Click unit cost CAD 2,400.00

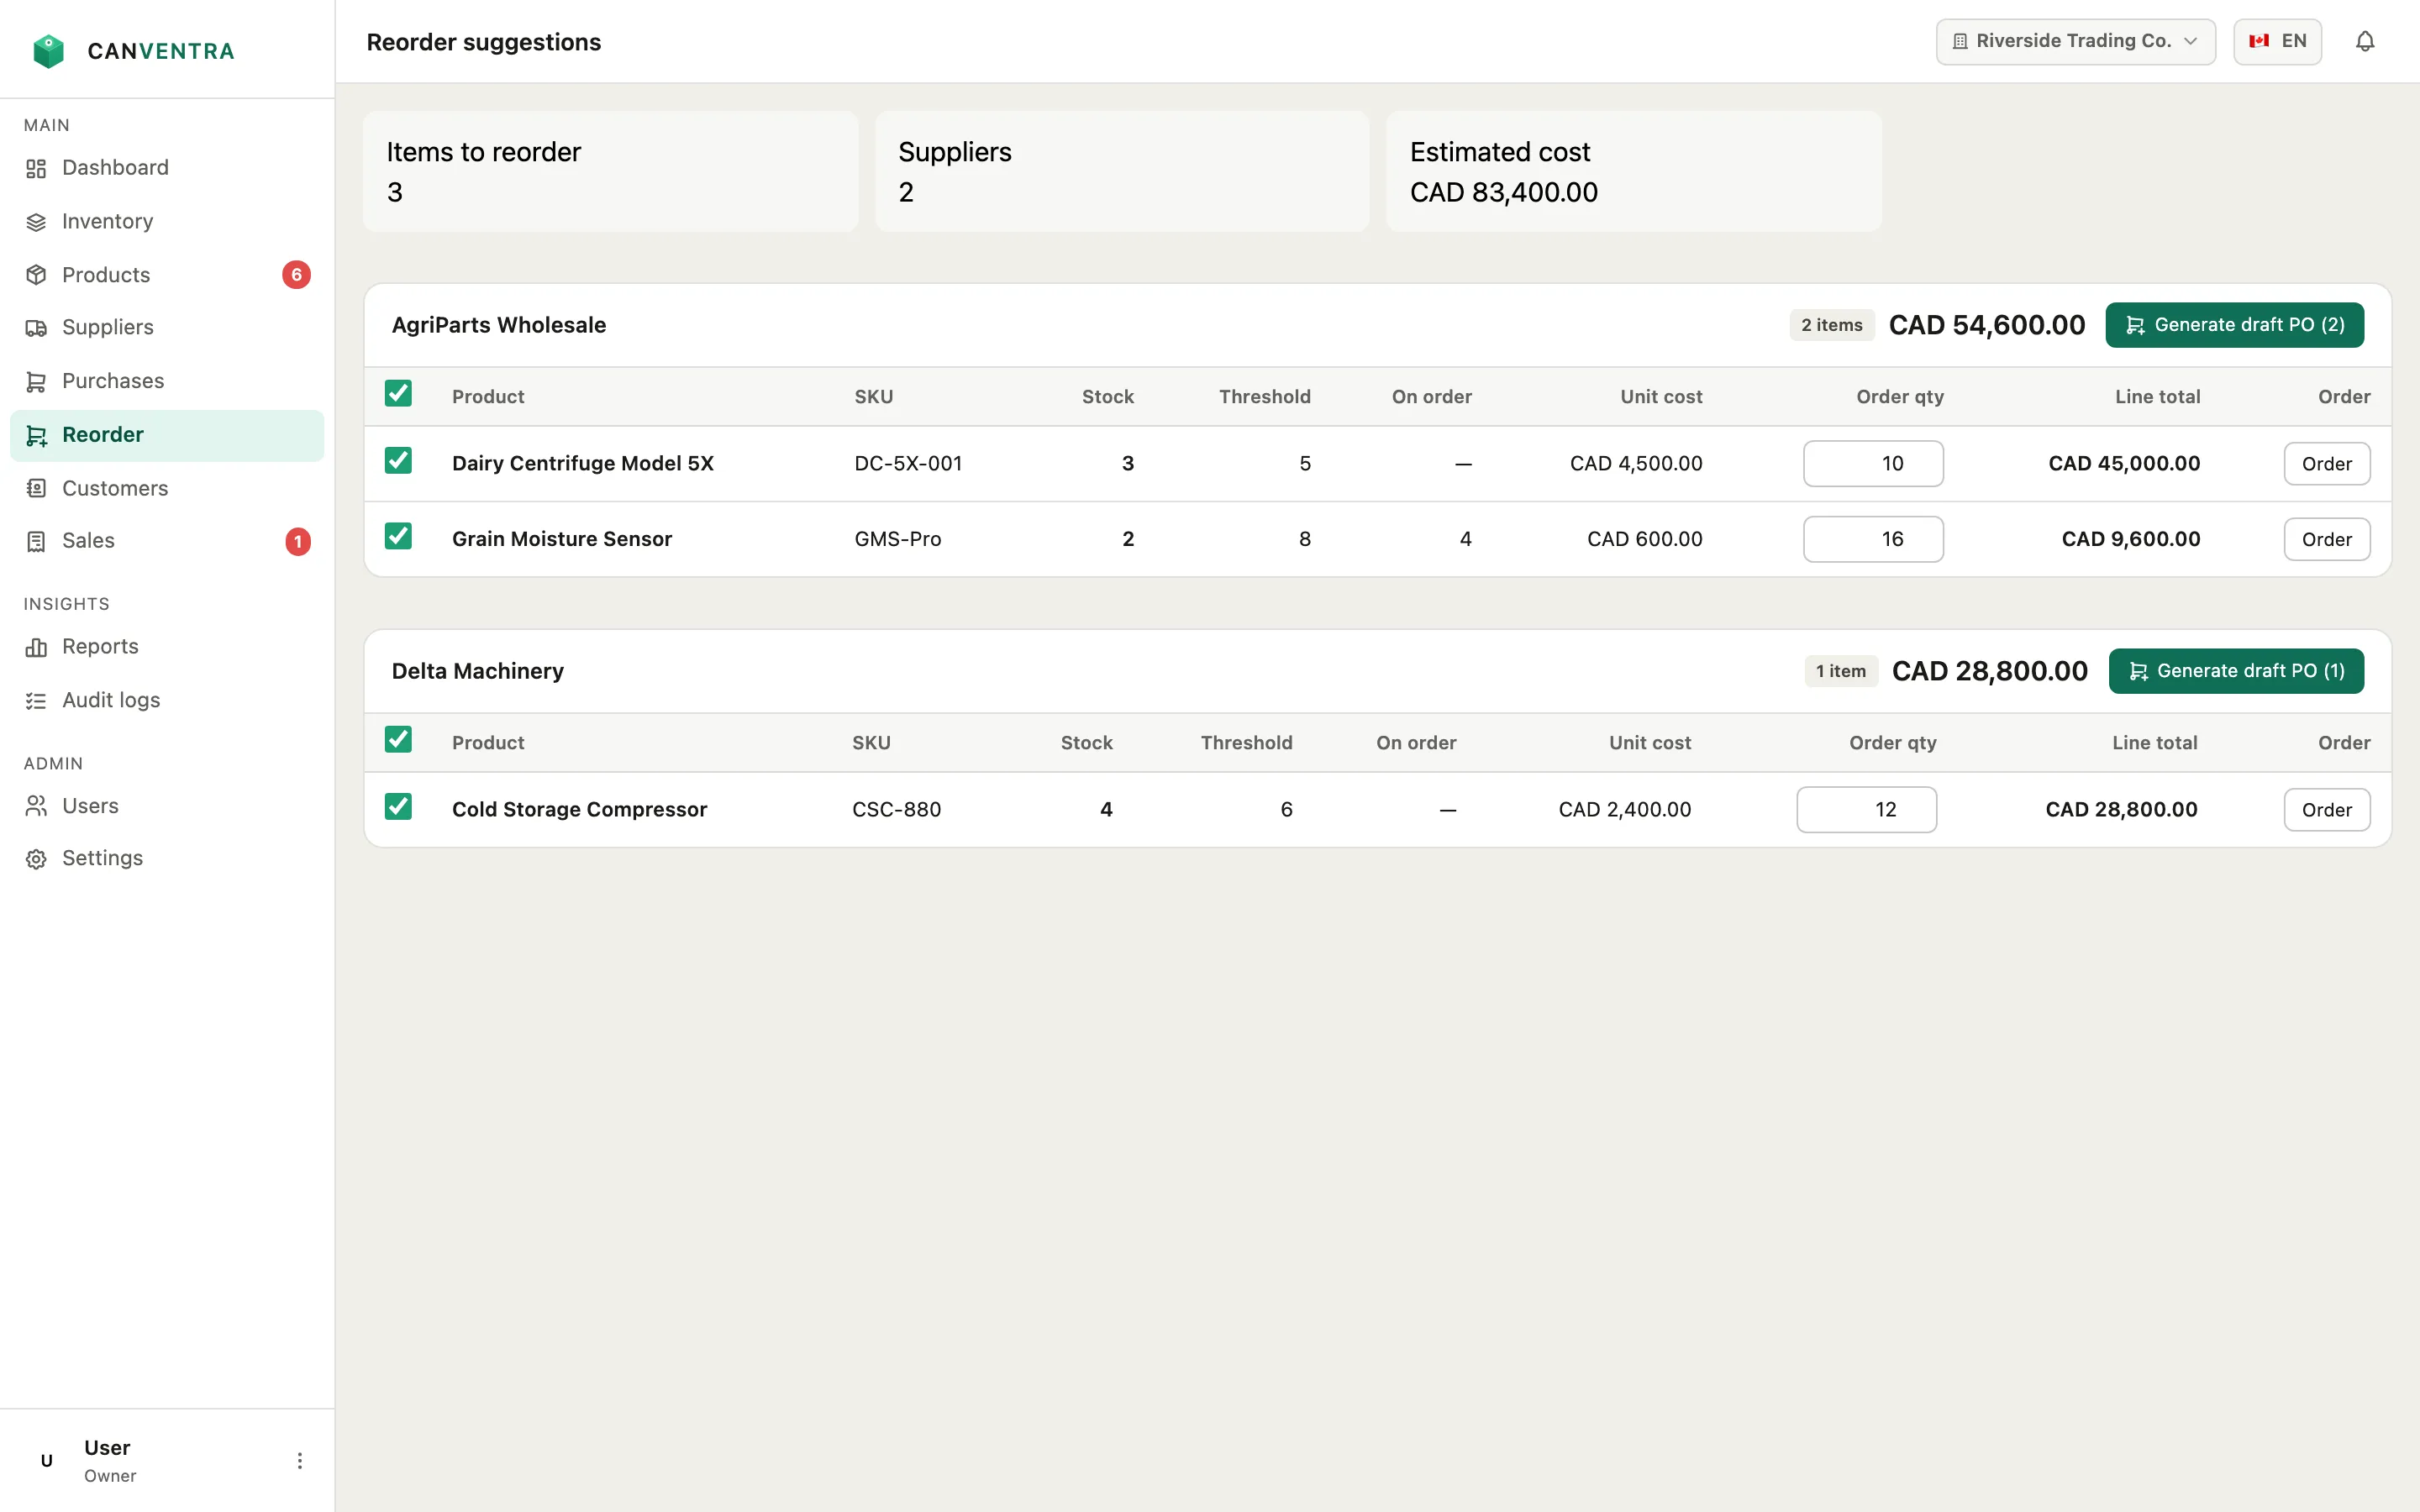coord(1625,810)
